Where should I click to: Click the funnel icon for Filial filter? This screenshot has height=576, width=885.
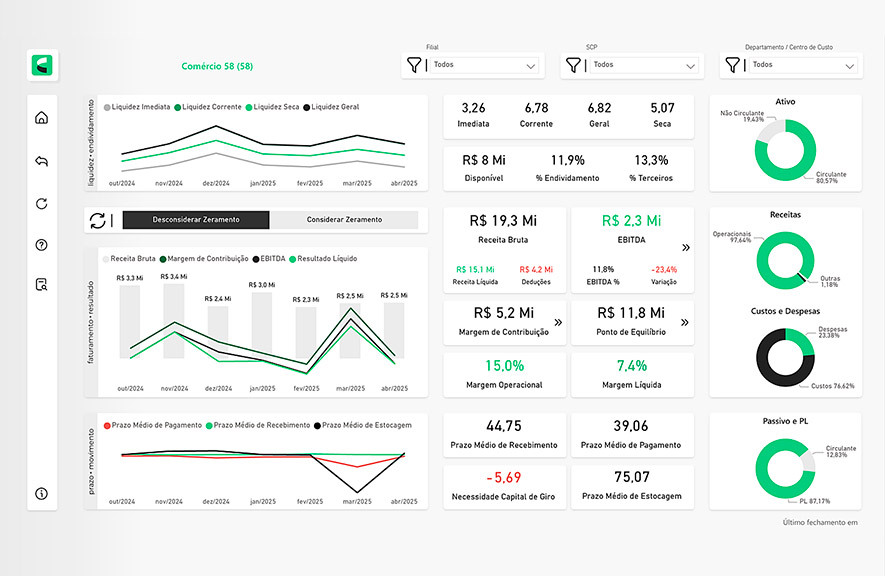pos(413,65)
